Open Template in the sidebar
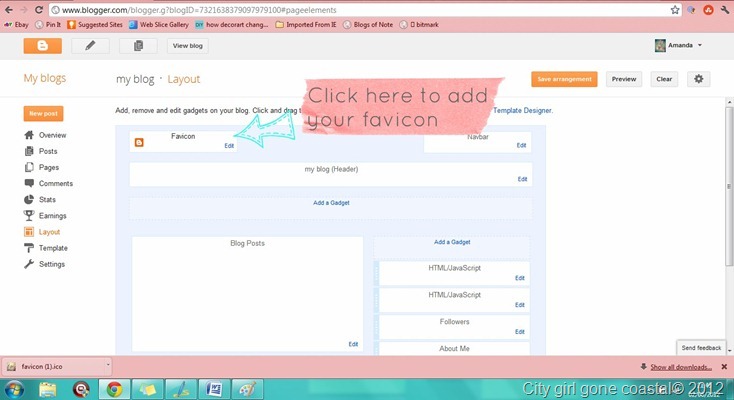 click(x=53, y=248)
